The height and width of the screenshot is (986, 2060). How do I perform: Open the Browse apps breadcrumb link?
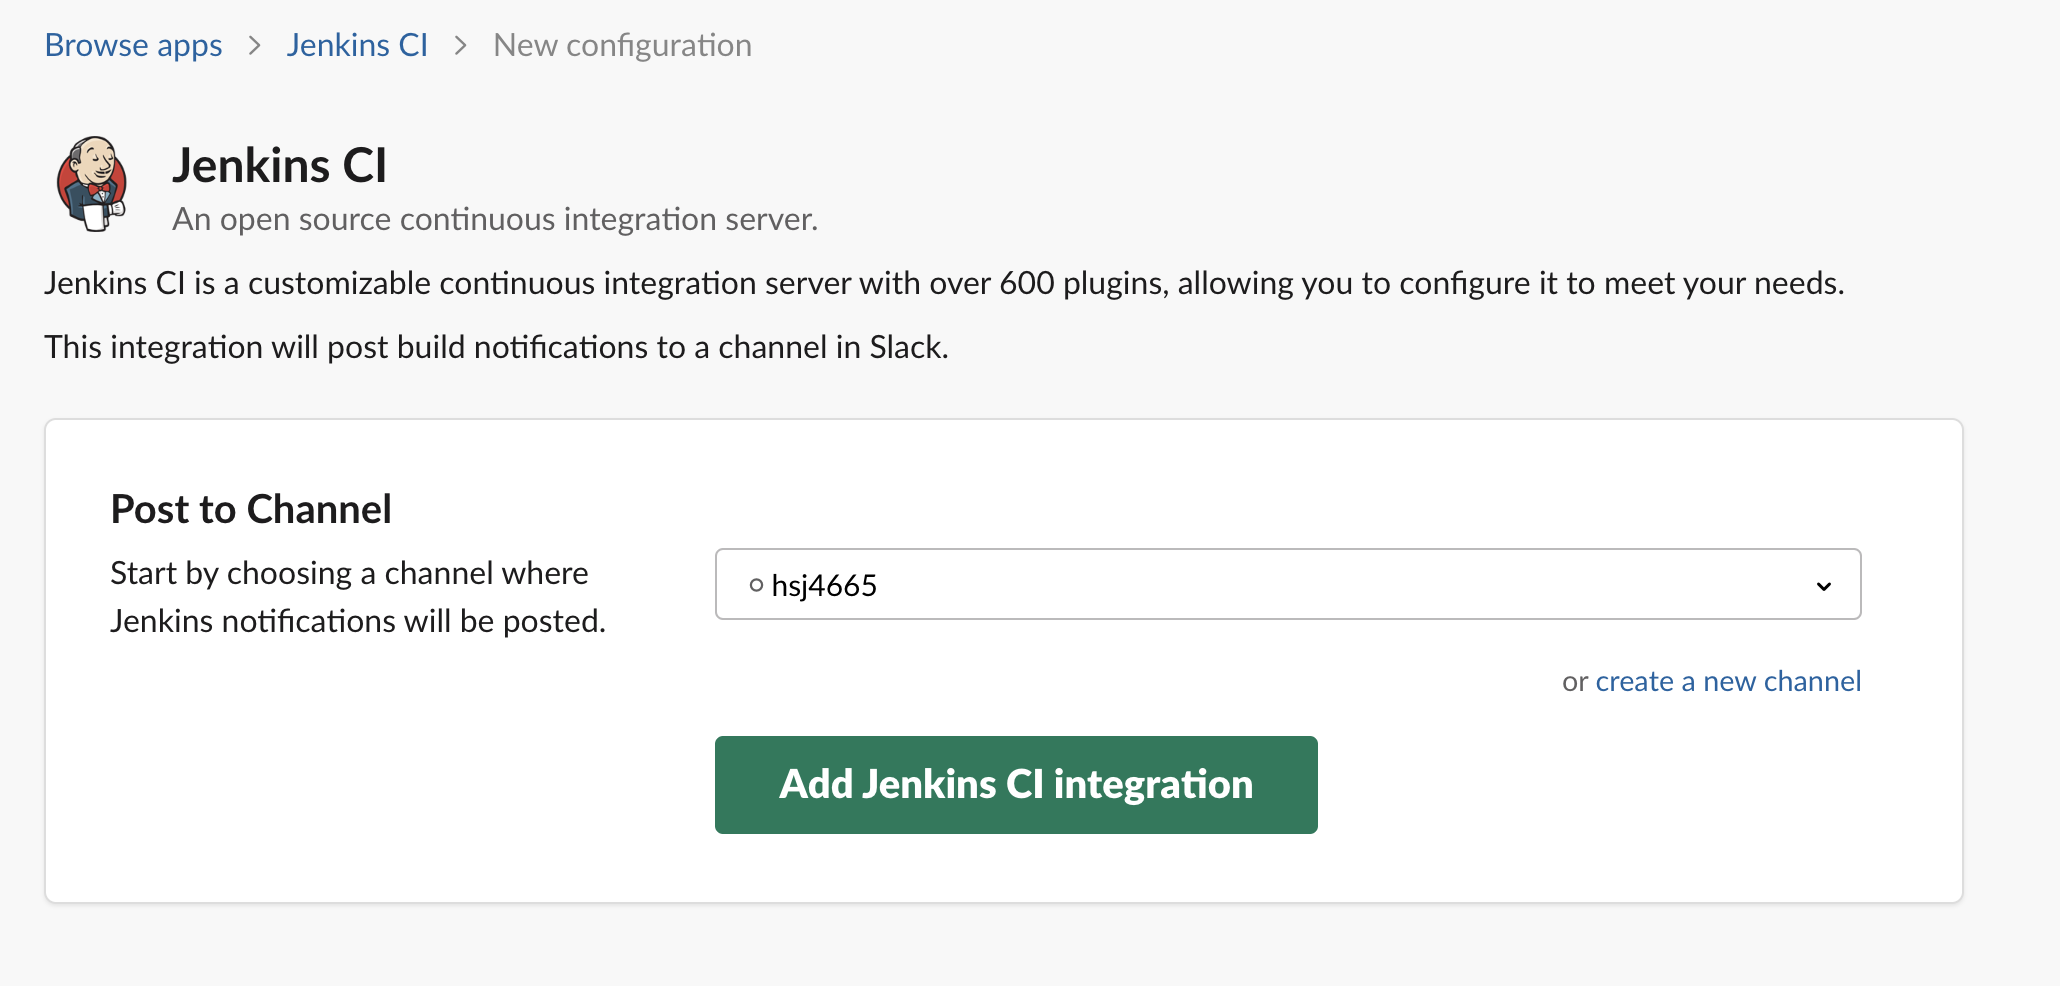[x=133, y=45]
